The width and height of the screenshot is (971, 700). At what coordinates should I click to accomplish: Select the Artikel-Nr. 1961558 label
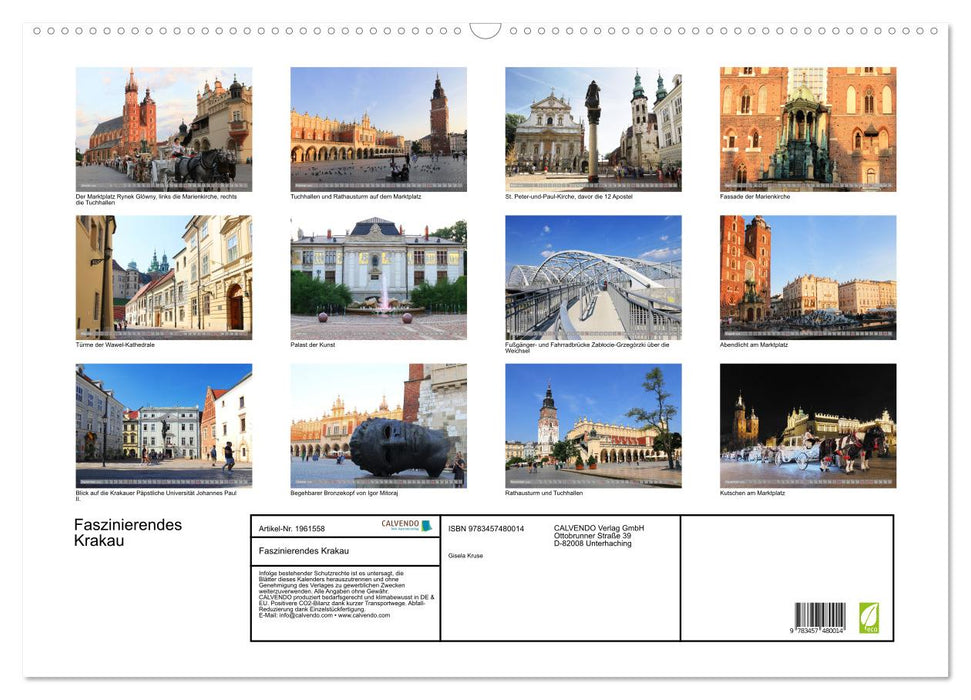(x=292, y=529)
